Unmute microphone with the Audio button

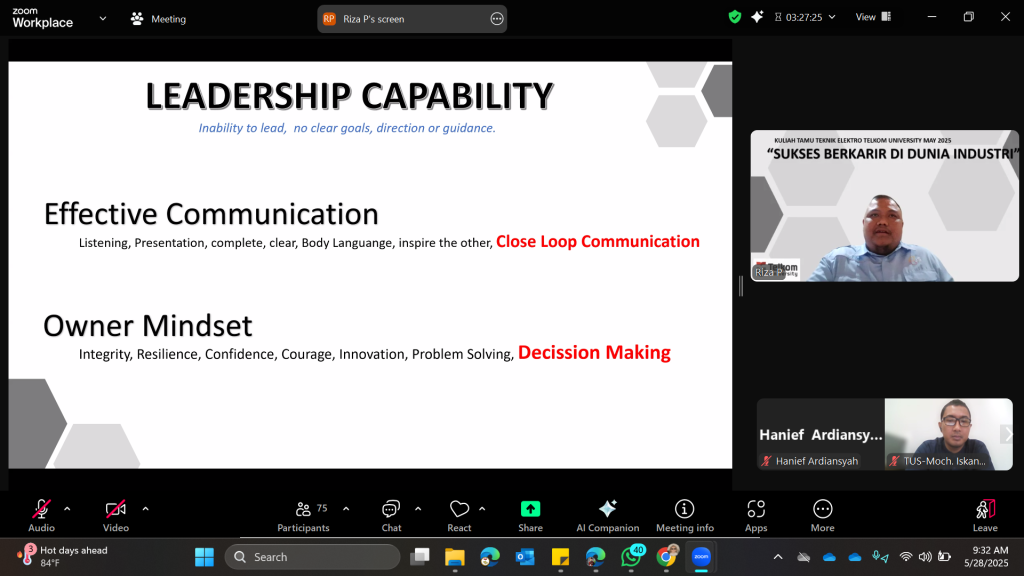pyautogui.click(x=41, y=515)
